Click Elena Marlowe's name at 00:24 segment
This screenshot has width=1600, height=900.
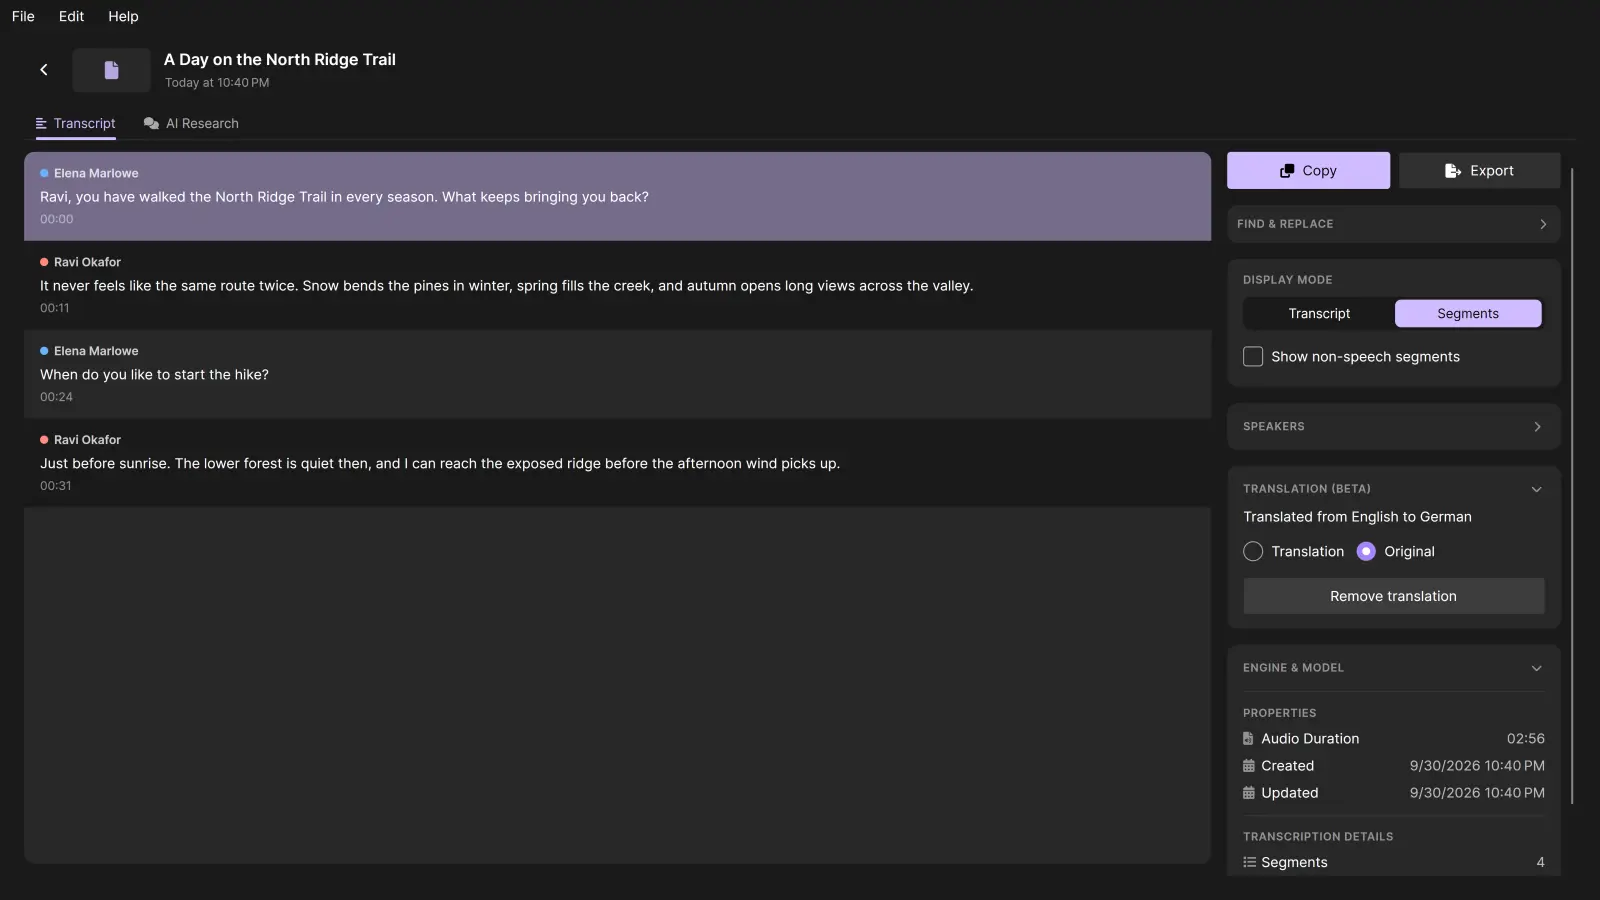[x=96, y=351]
